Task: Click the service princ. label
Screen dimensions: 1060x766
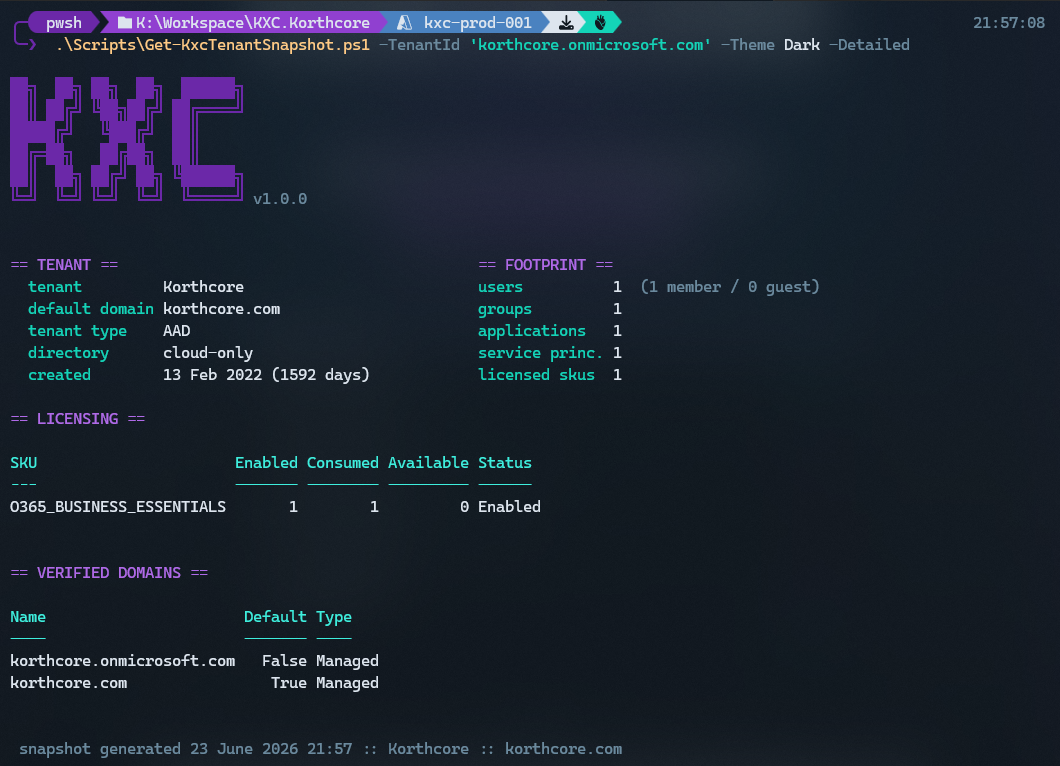Action: tap(540, 353)
